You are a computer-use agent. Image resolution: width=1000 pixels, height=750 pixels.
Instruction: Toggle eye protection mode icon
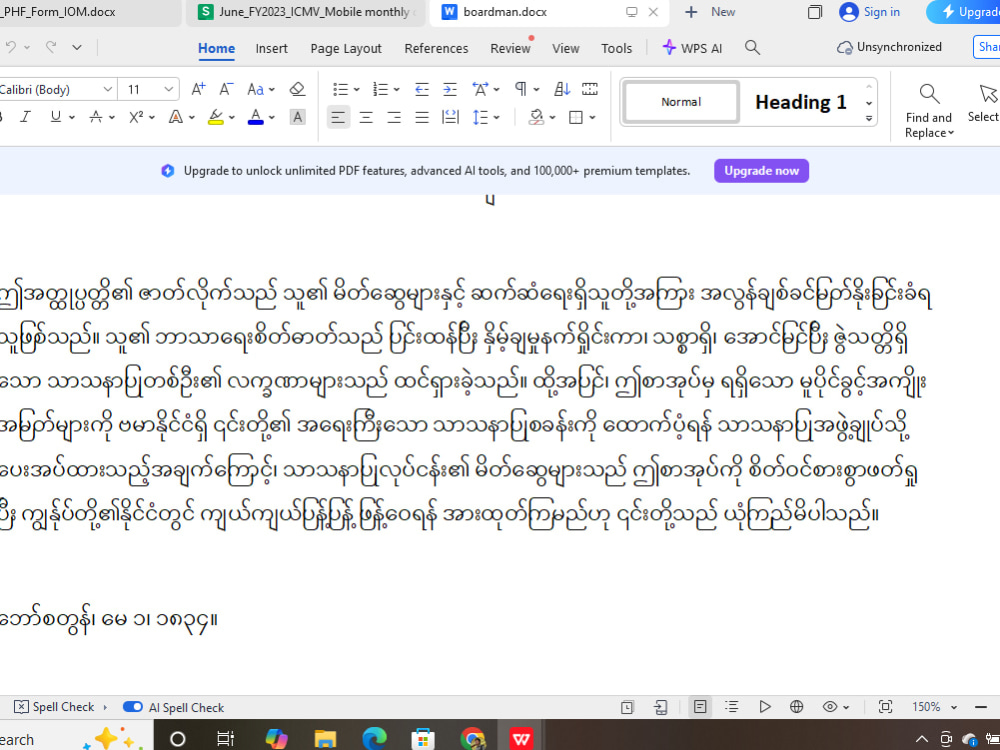(x=830, y=707)
